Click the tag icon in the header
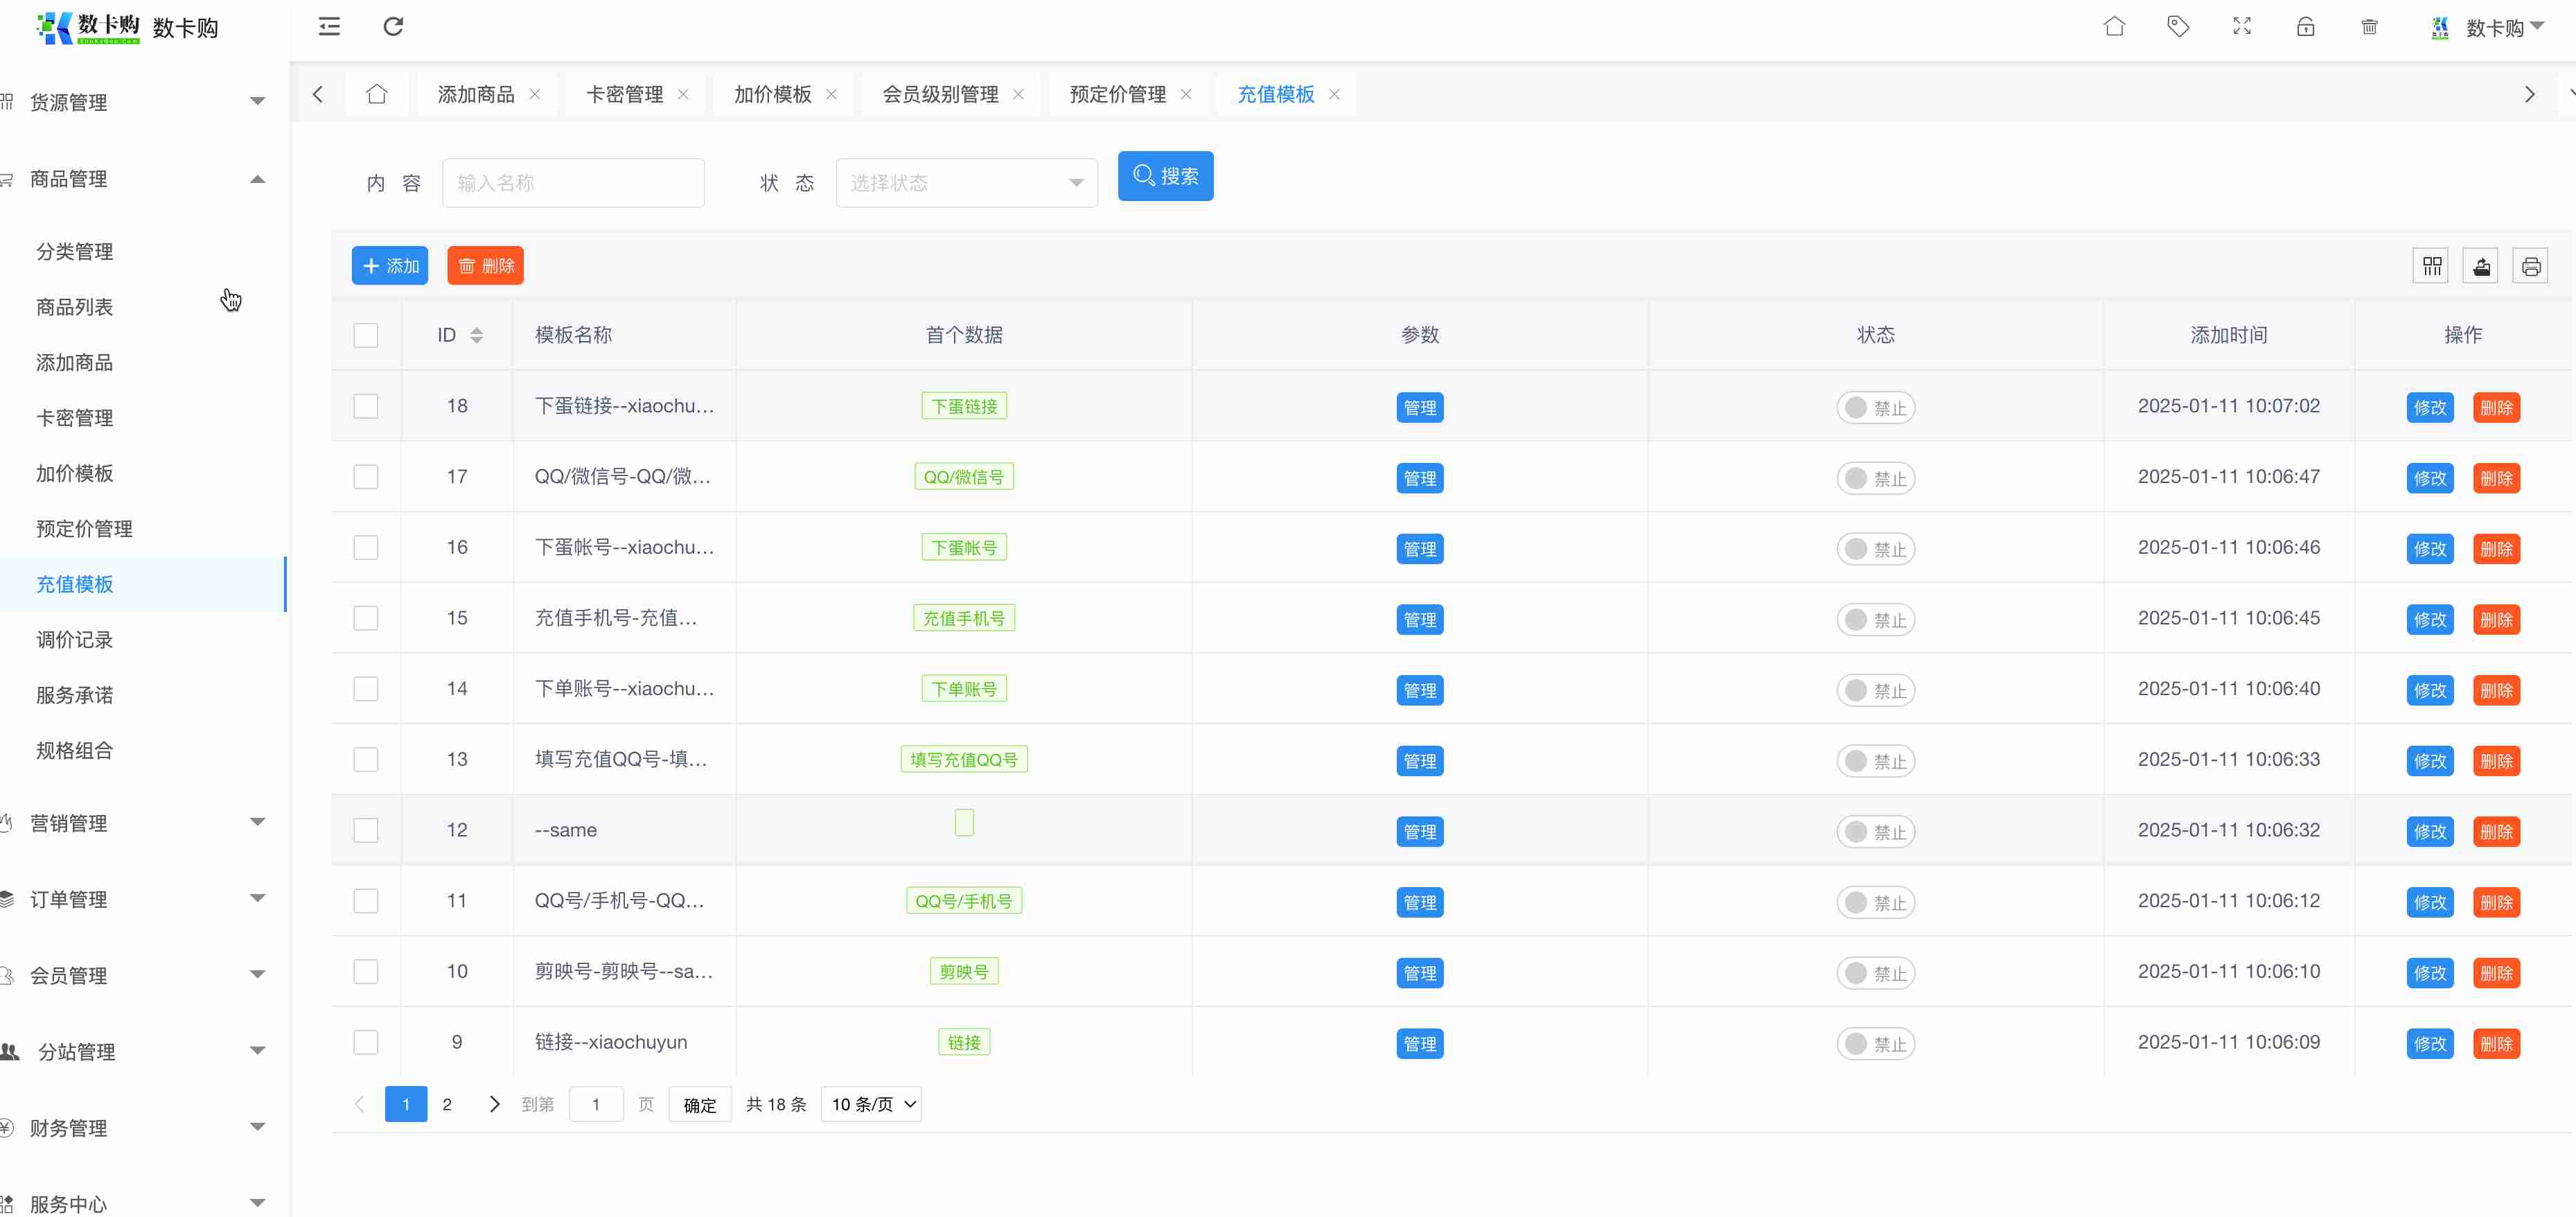Viewport: 2576px width, 1217px height. click(x=2177, y=27)
